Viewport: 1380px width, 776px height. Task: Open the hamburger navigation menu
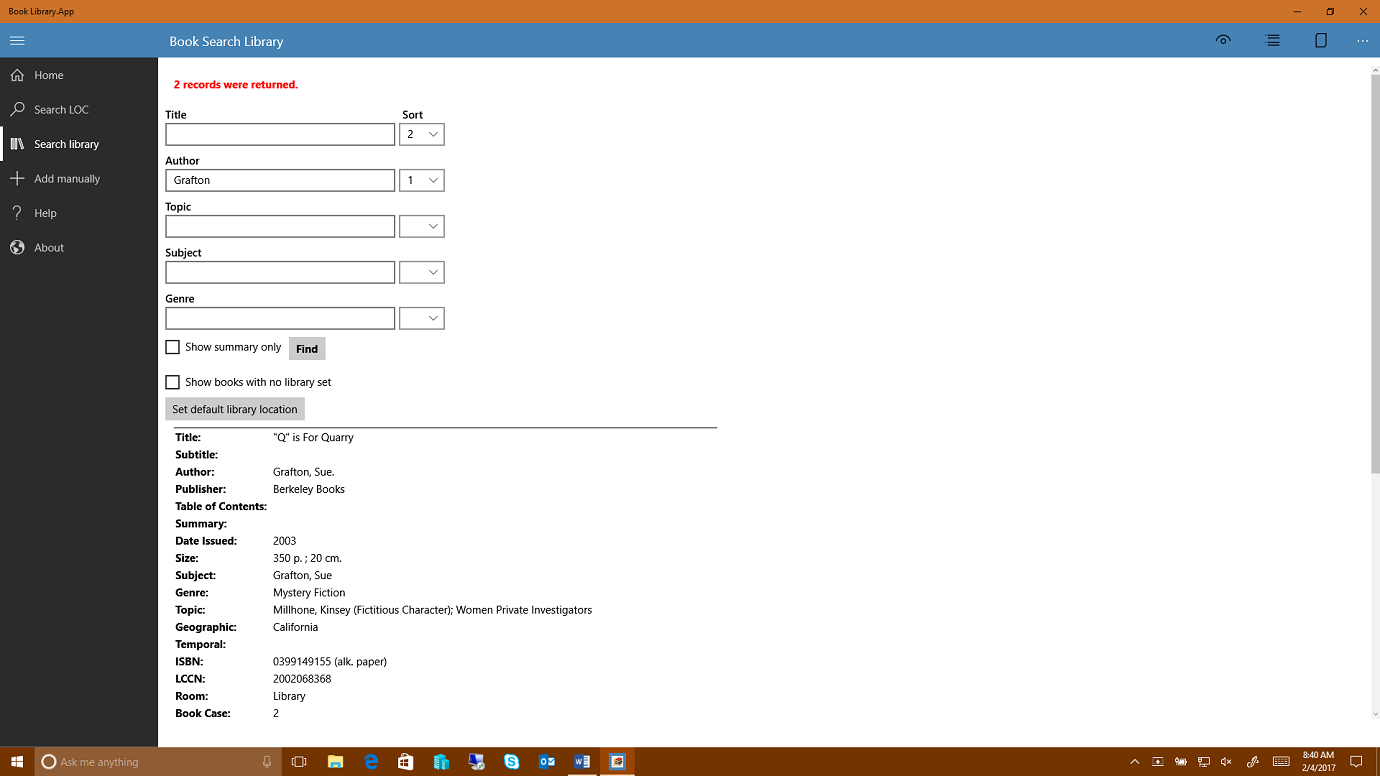17,41
